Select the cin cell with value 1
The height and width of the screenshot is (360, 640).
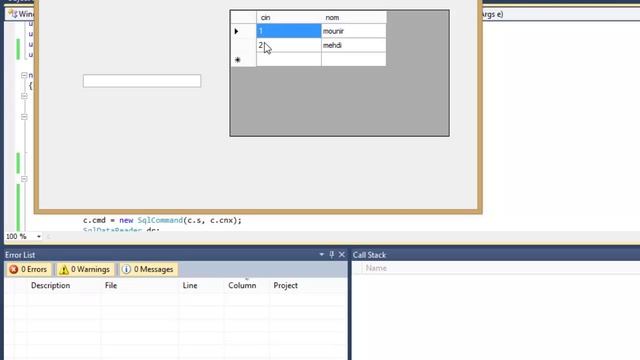289,31
